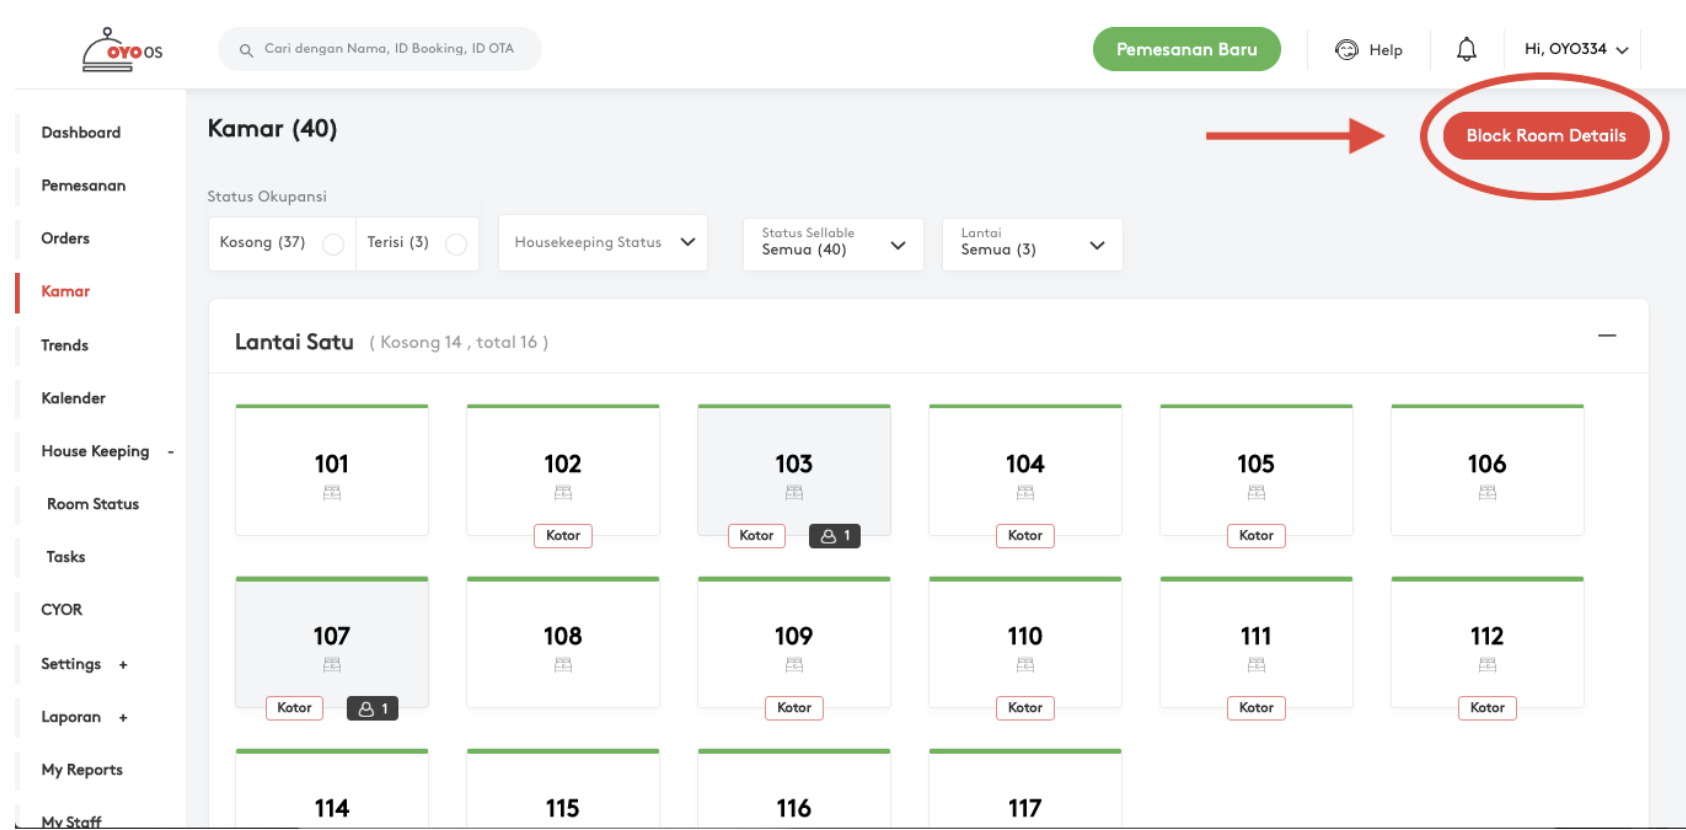
Task: Collapse the Lantai Satu section
Action: point(1607,336)
